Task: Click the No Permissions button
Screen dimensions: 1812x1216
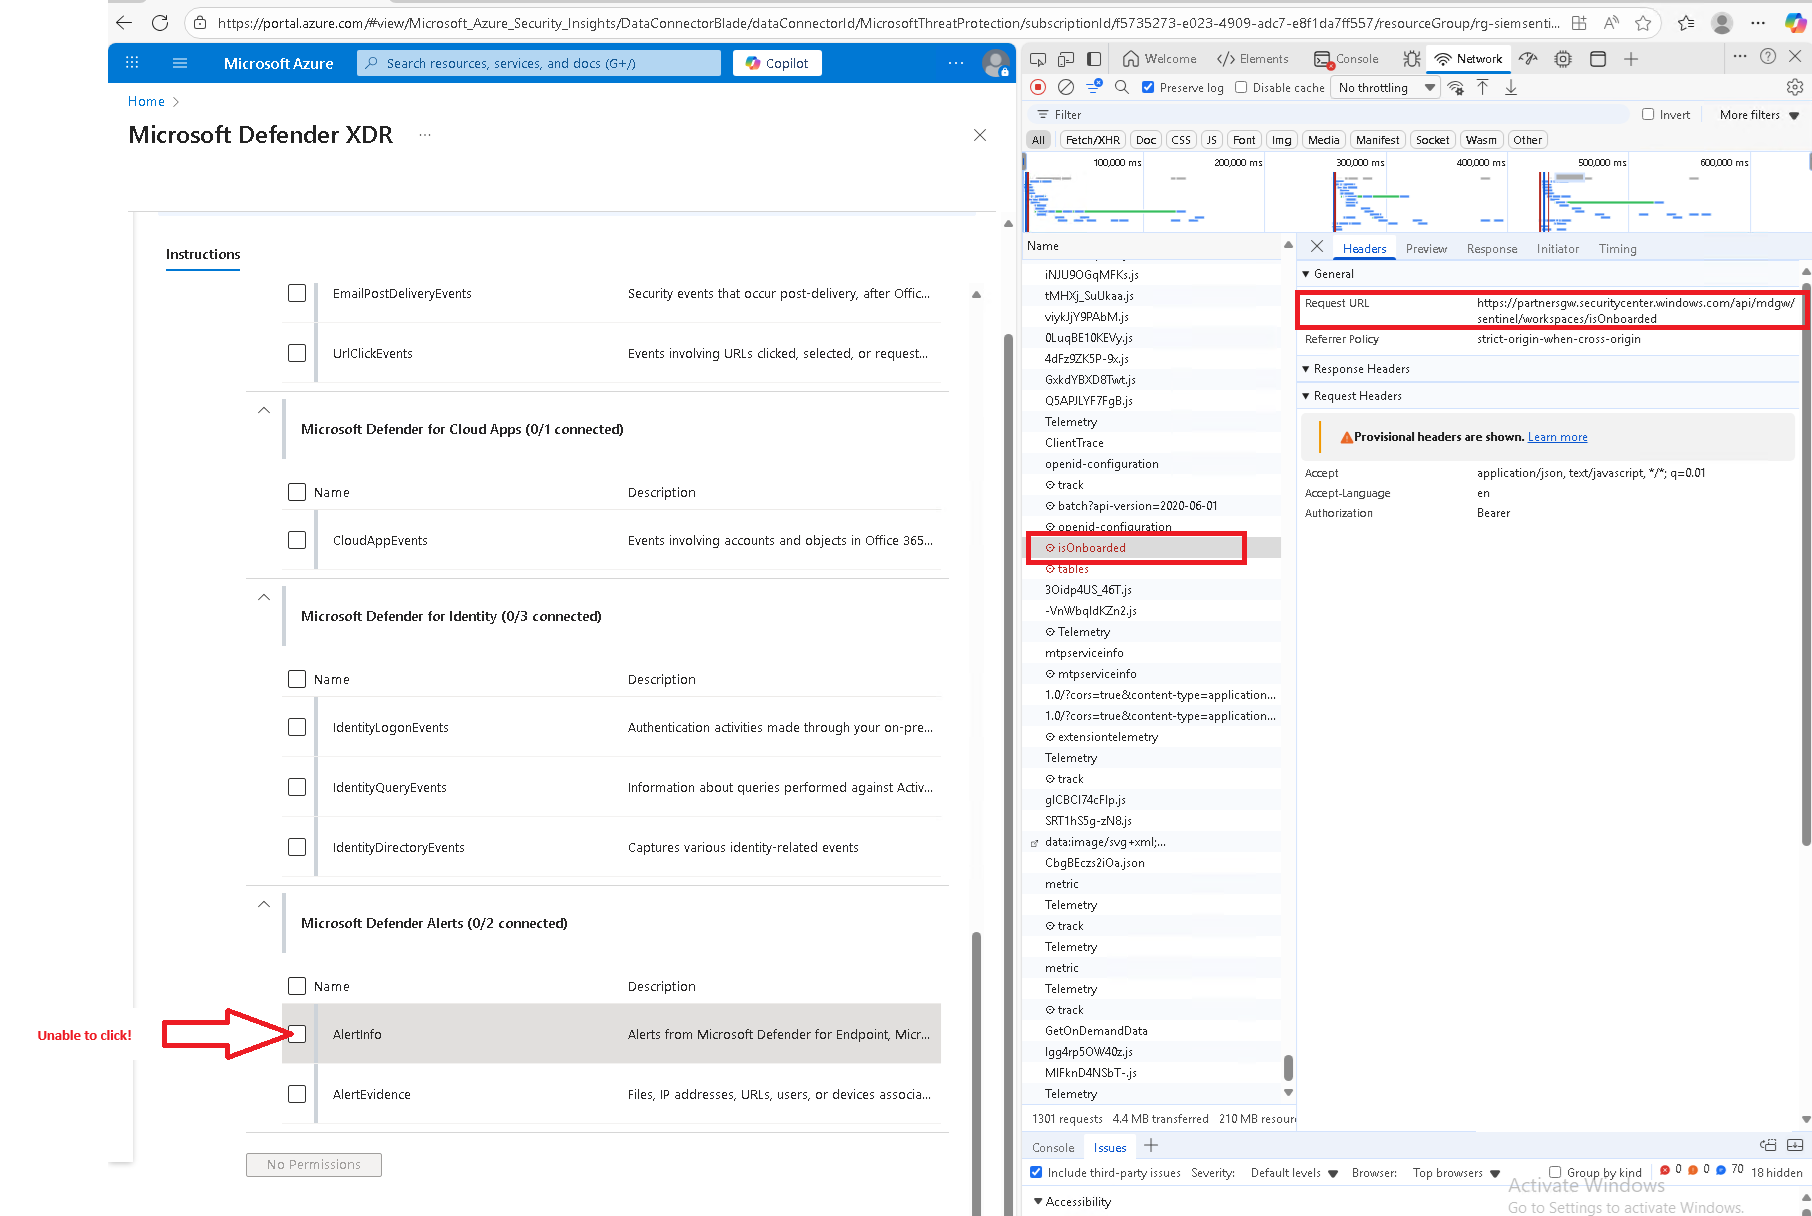Action: 314,1165
